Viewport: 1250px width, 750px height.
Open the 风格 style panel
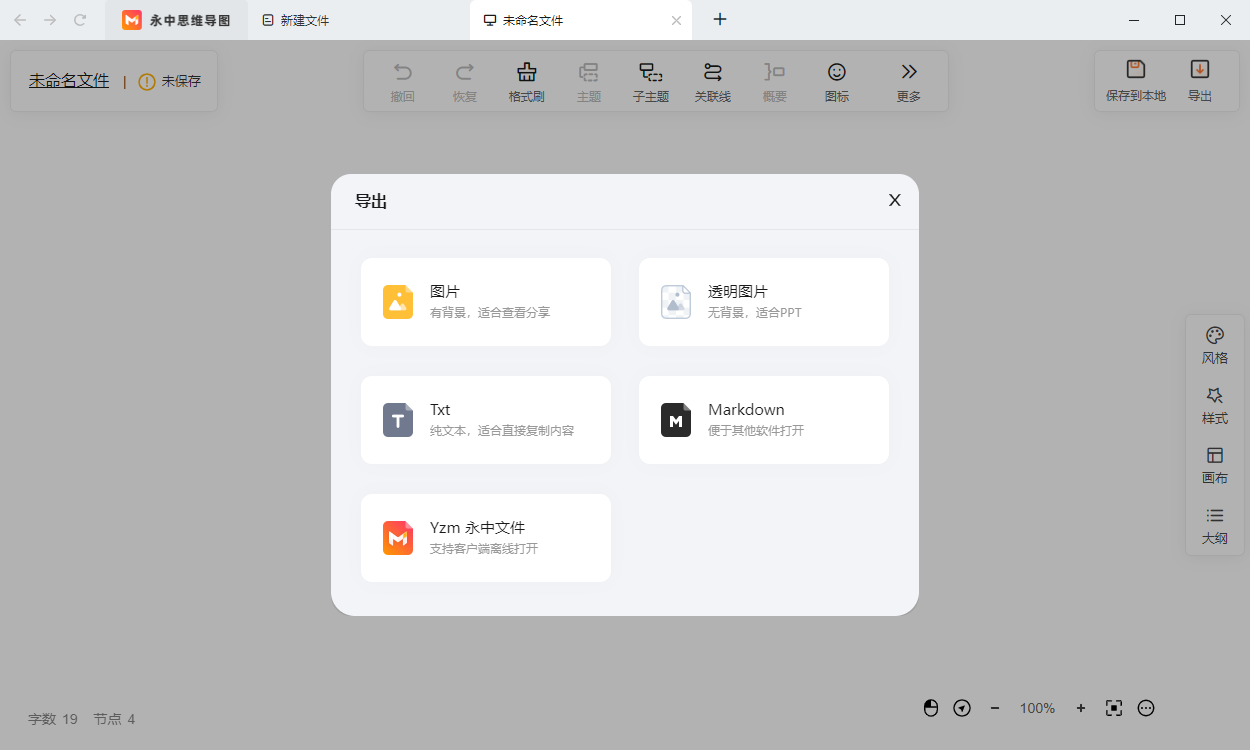(x=1214, y=345)
